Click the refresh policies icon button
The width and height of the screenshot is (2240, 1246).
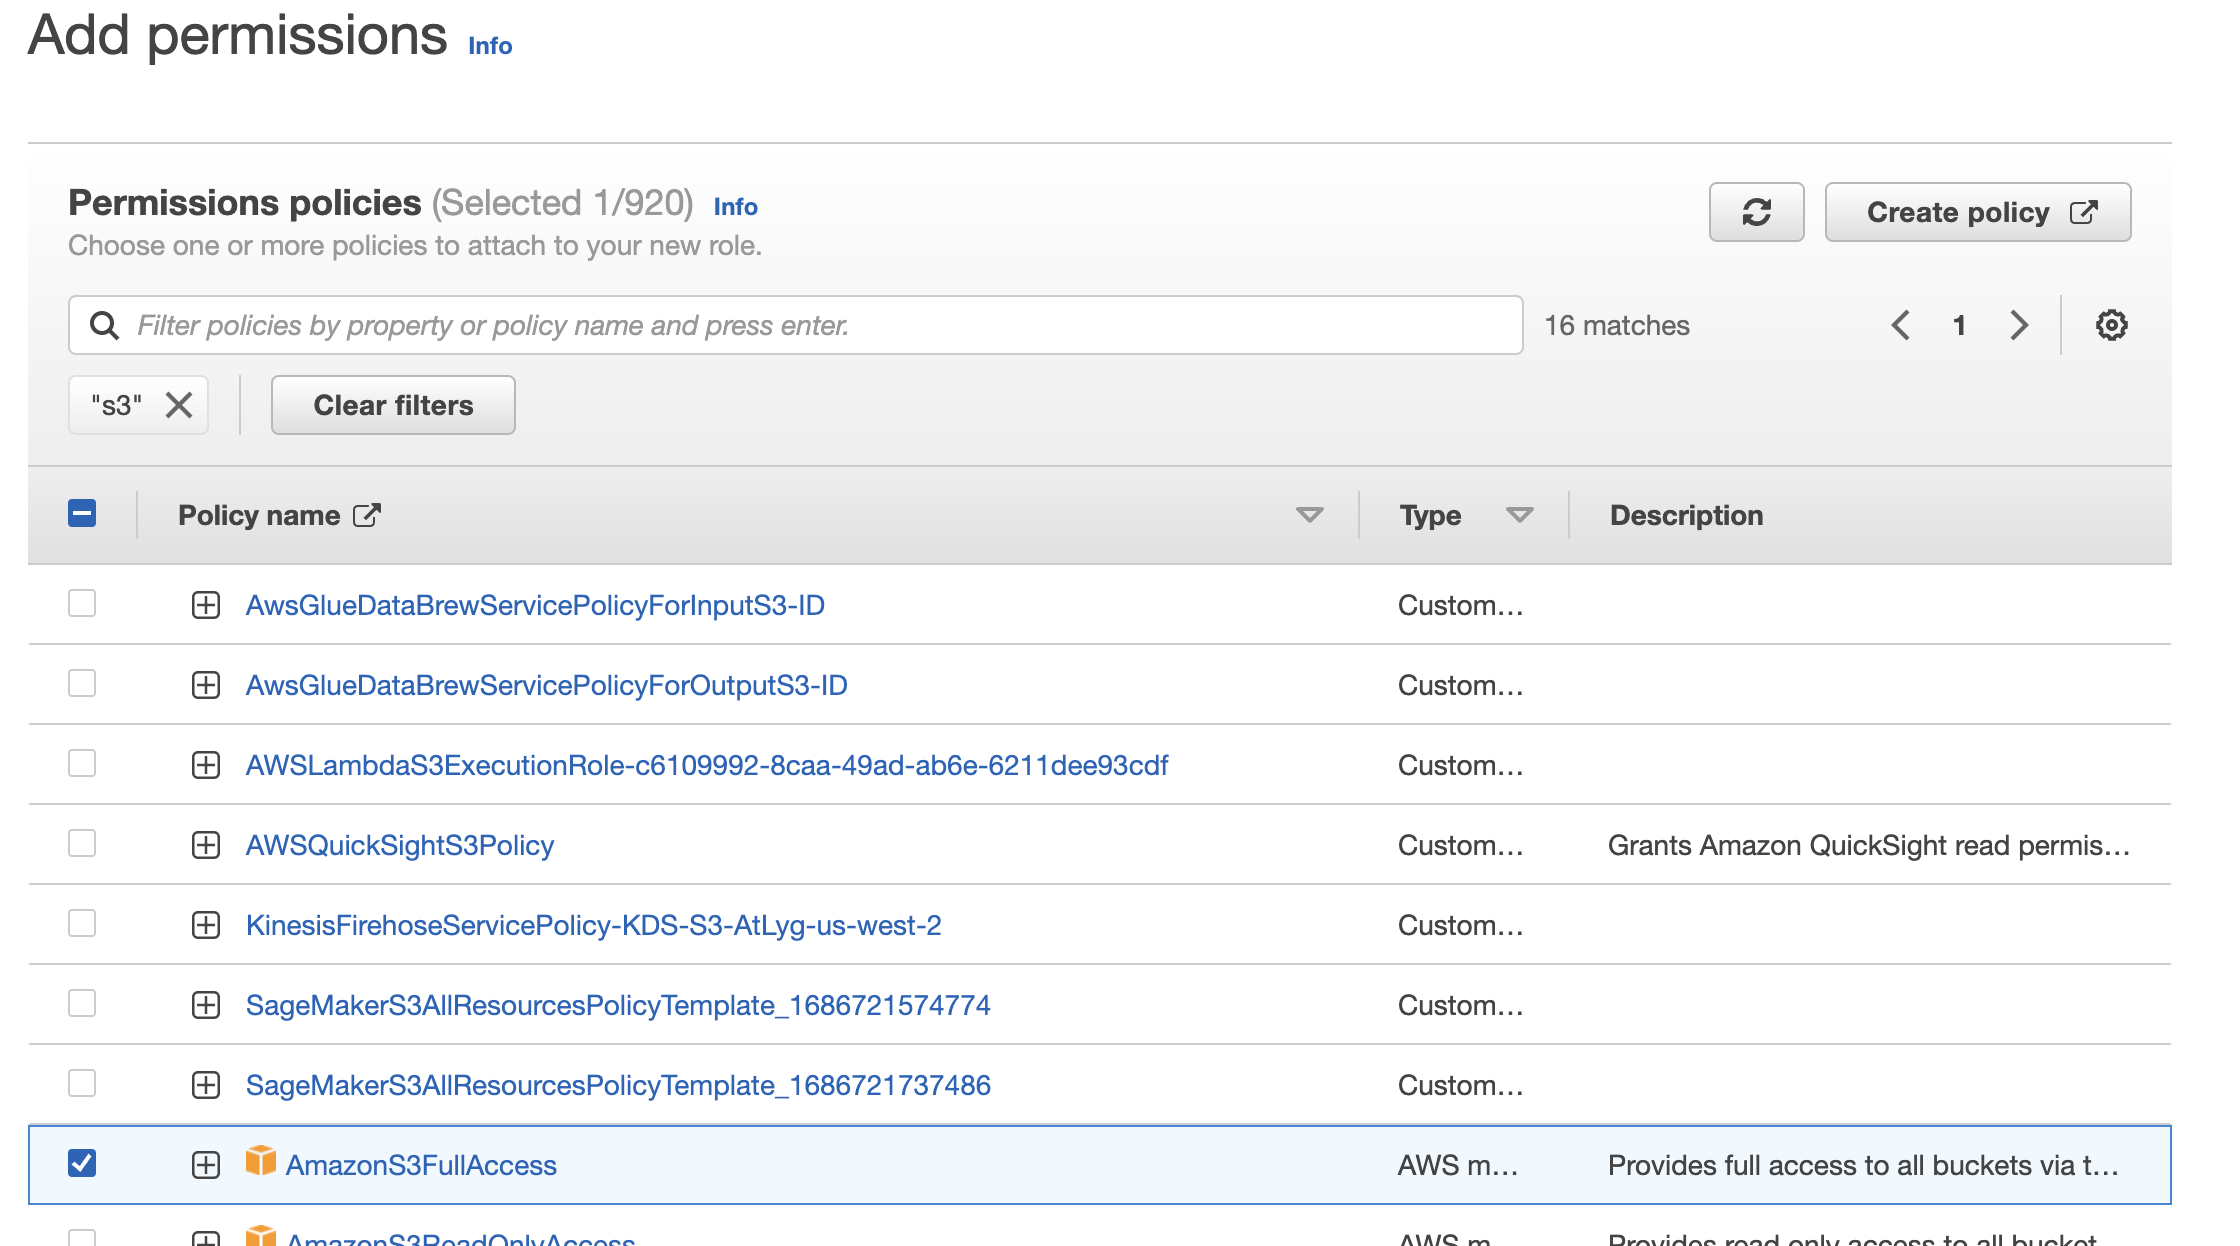(1756, 212)
